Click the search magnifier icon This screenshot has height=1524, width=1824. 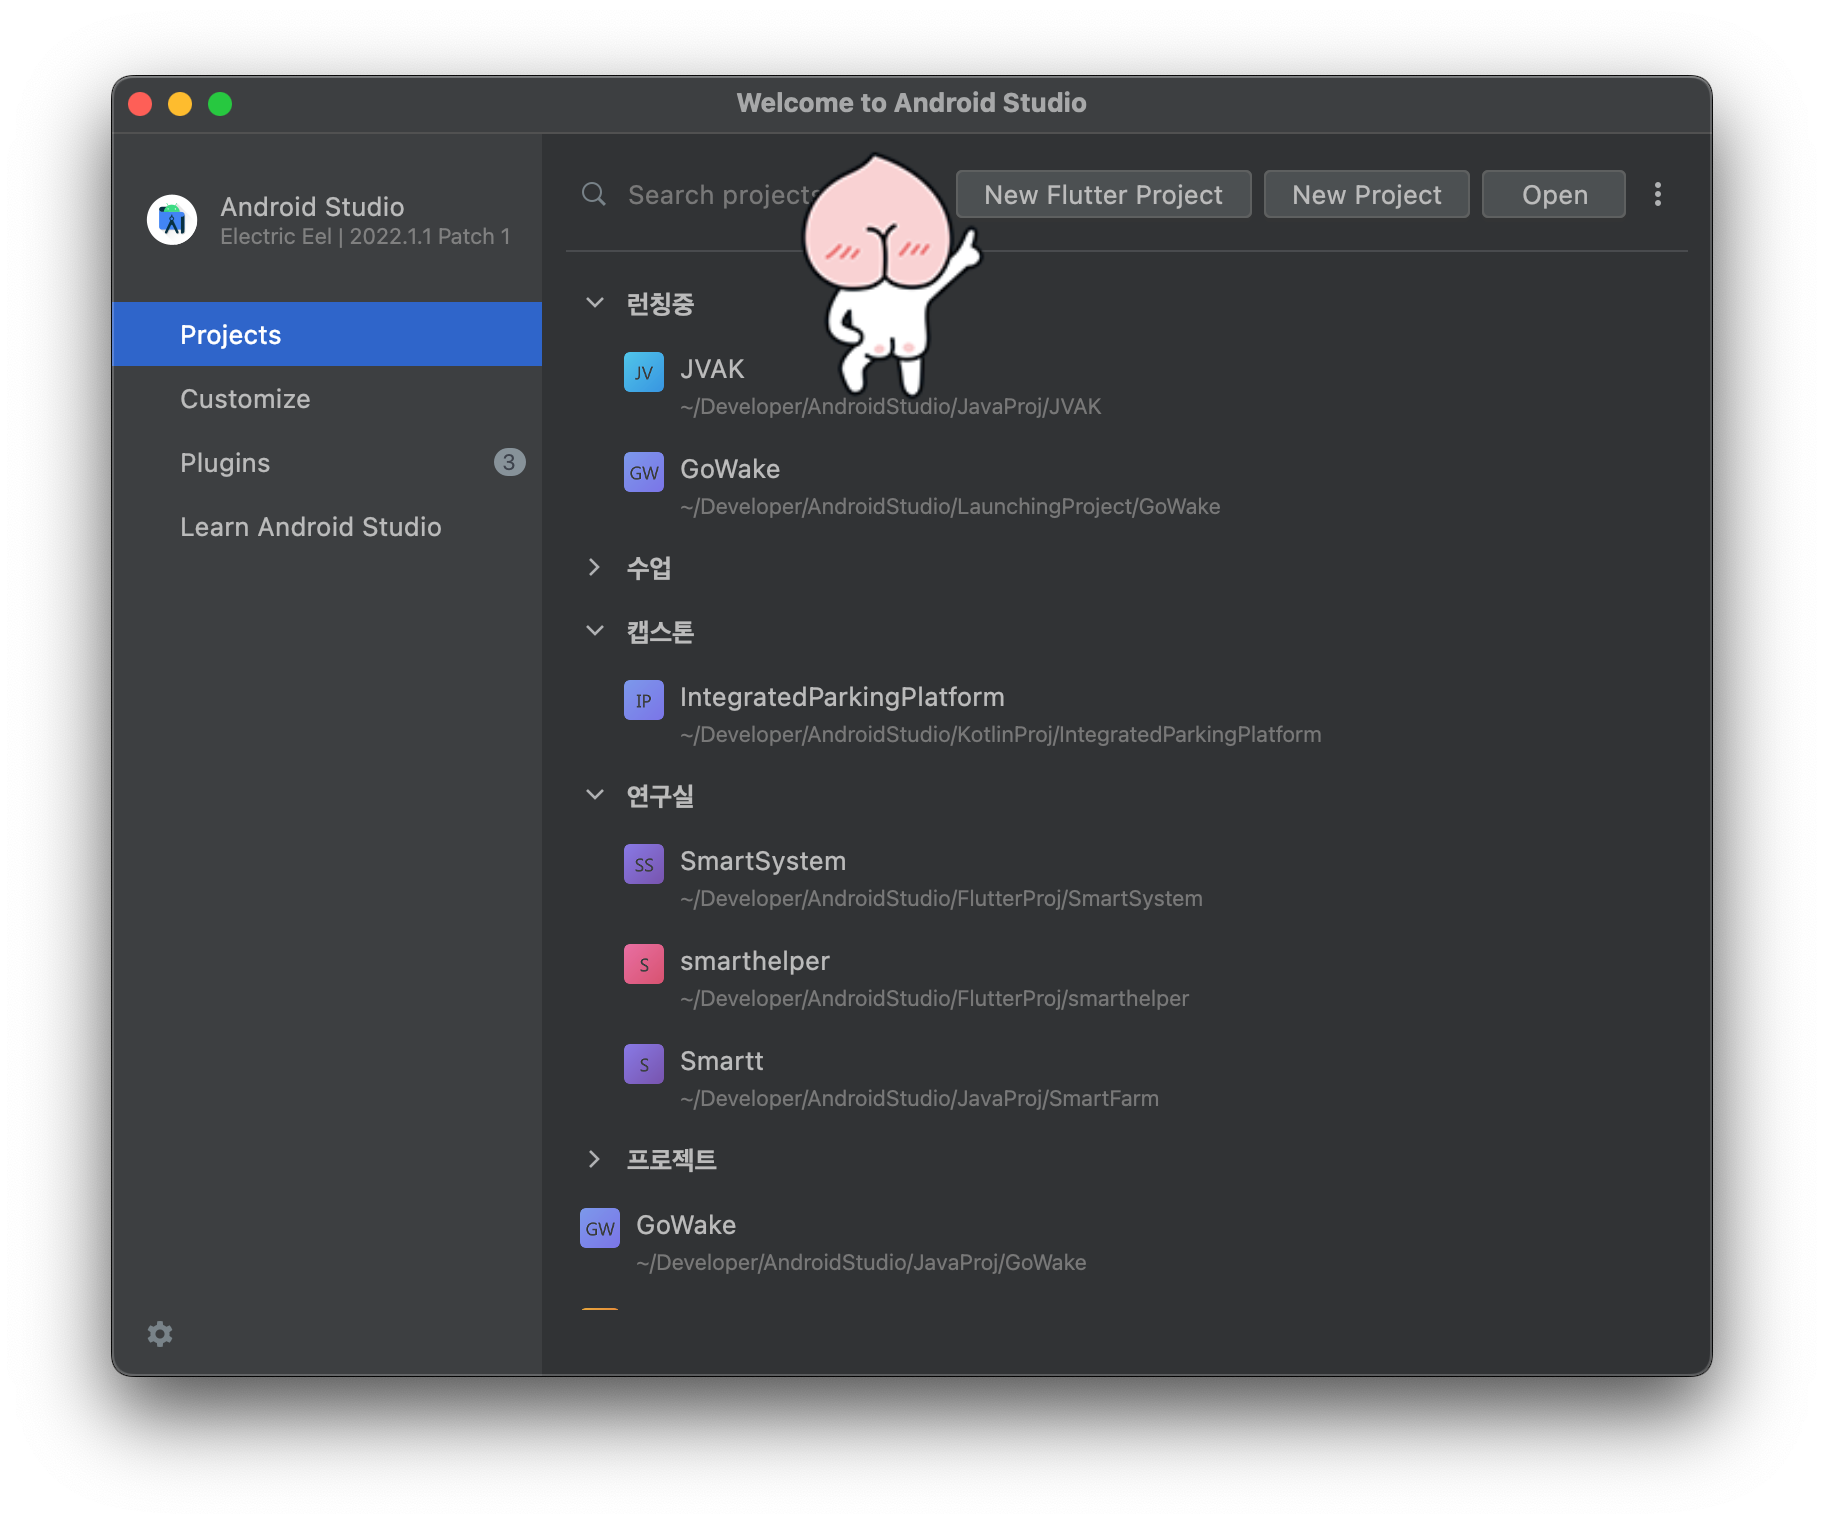594,194
